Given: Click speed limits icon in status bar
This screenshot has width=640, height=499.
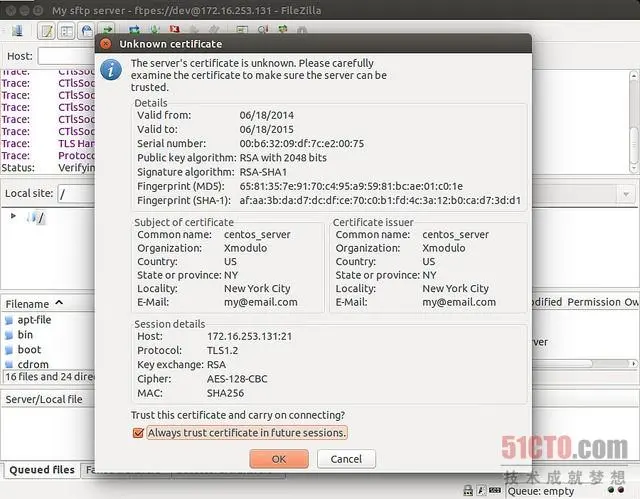Looking at the screenshot, I should (x=481, y=490).
